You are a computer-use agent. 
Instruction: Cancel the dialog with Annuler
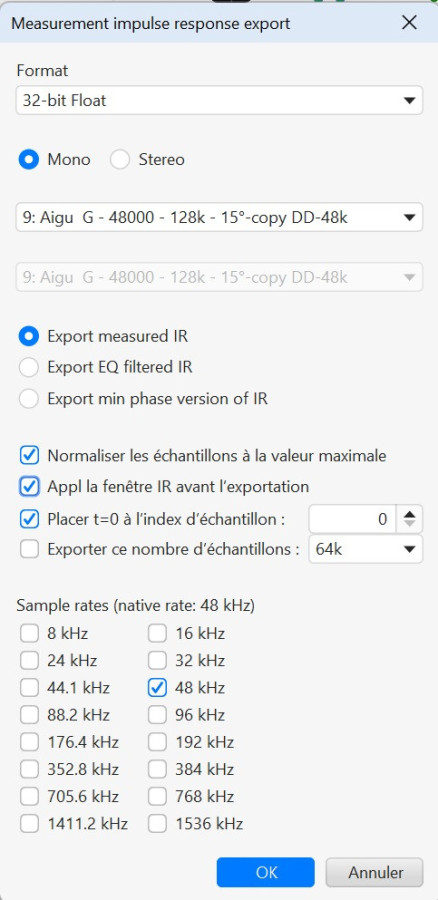(375, 872)
